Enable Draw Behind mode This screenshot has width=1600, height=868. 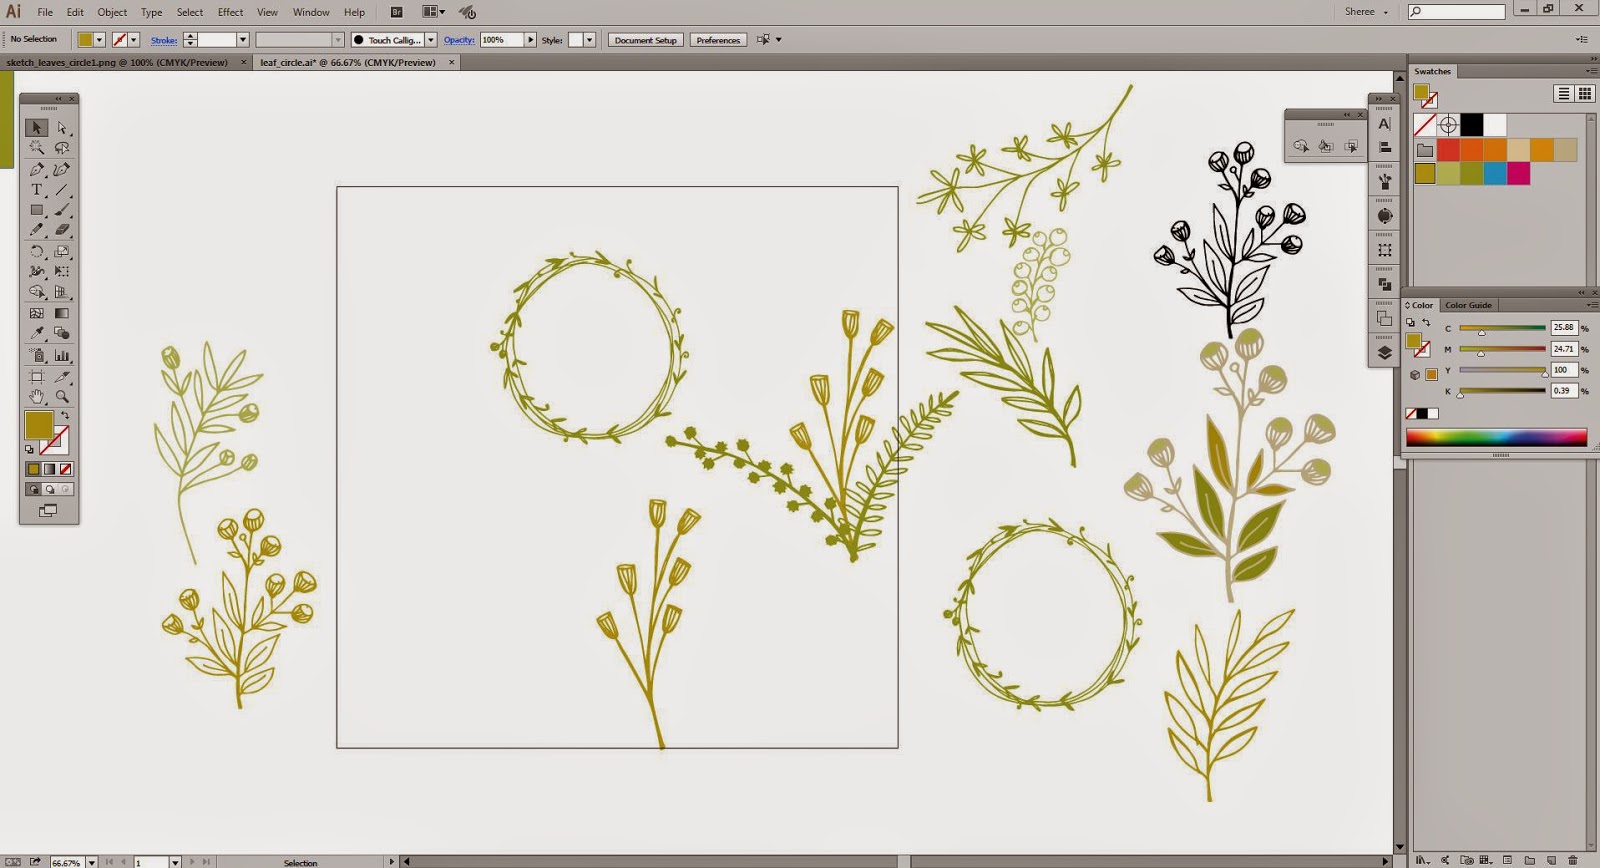click(x=49, y=490)
